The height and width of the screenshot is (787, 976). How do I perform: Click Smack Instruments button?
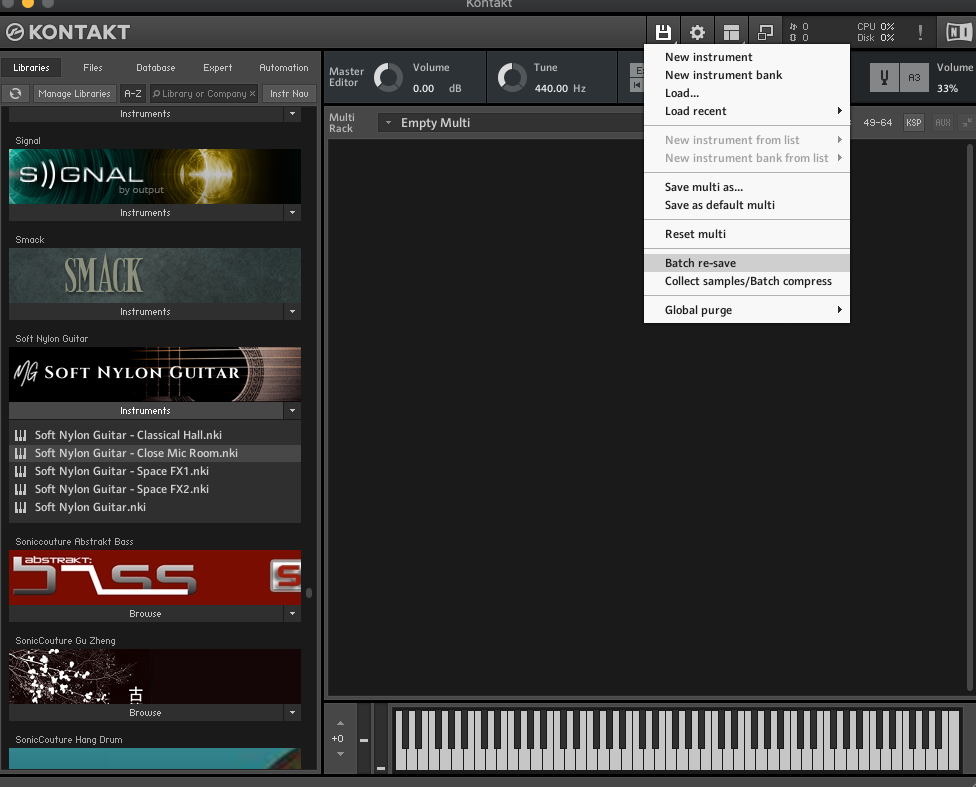(x=146, y=312)
